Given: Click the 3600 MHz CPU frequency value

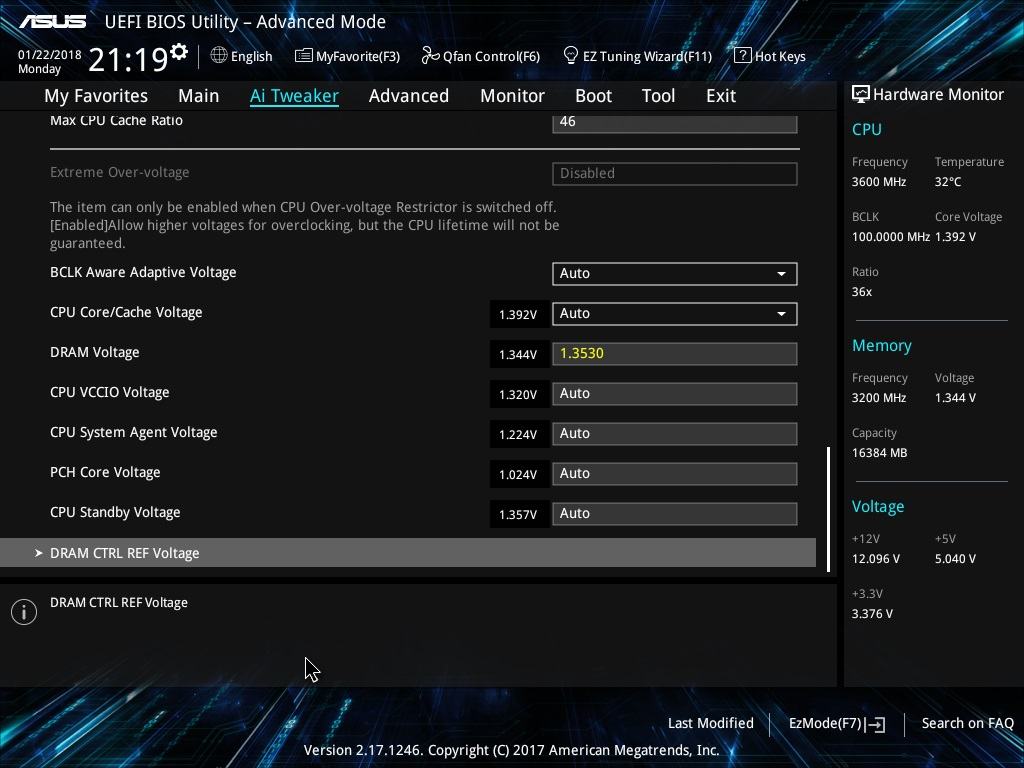Looking at the screenshot, I should pos(879,182).
